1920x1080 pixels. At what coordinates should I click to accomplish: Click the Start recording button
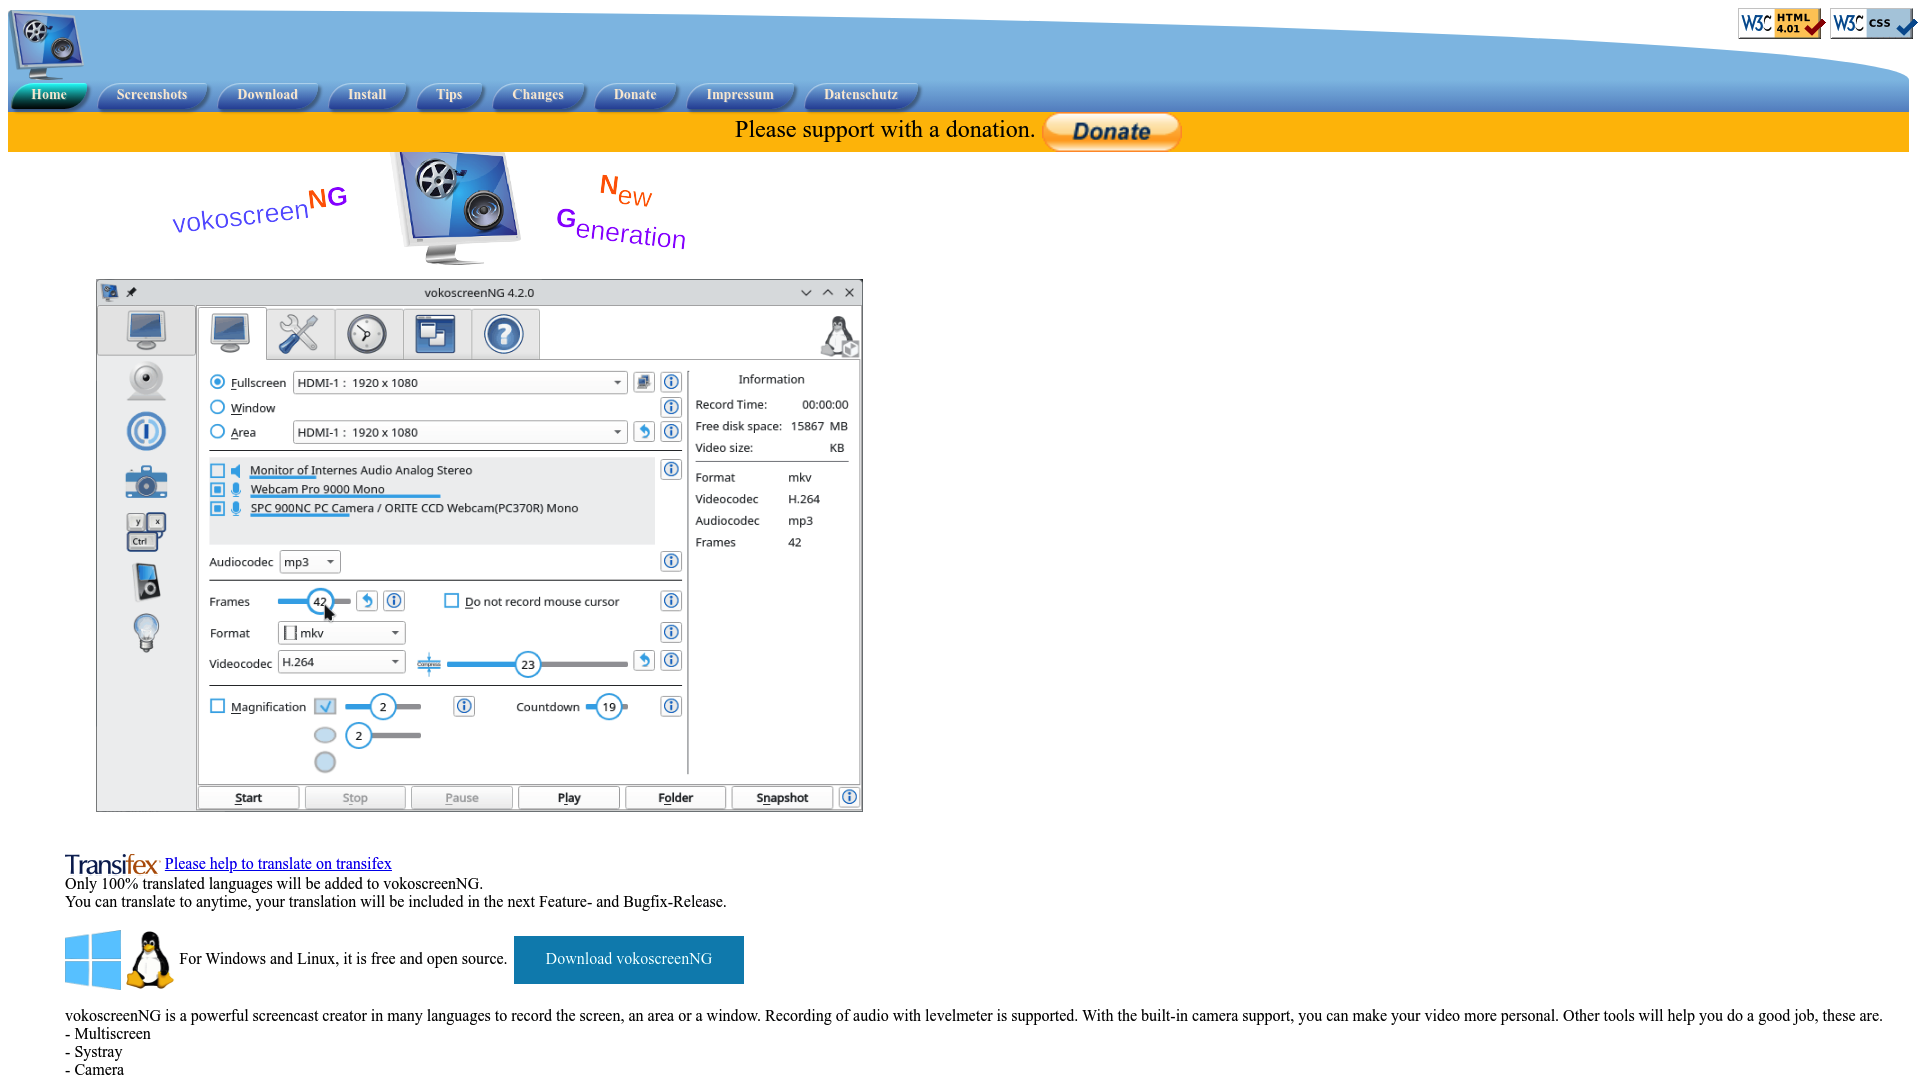(x=249, y=798)
